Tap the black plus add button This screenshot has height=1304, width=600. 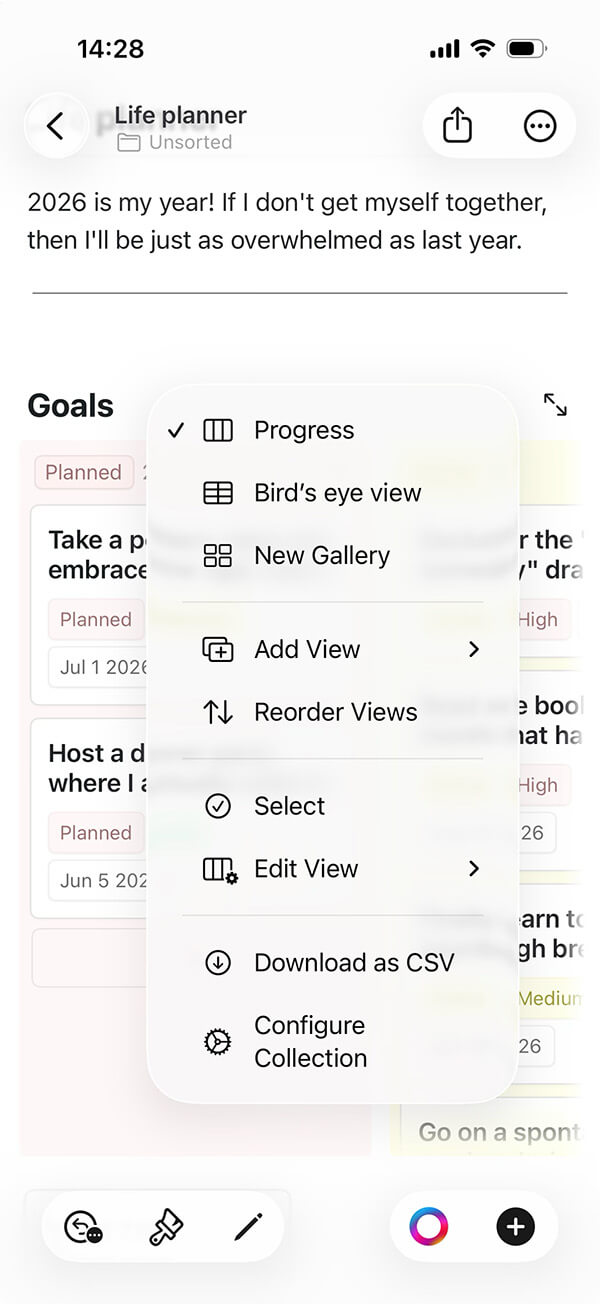(x=515, y=1226)
